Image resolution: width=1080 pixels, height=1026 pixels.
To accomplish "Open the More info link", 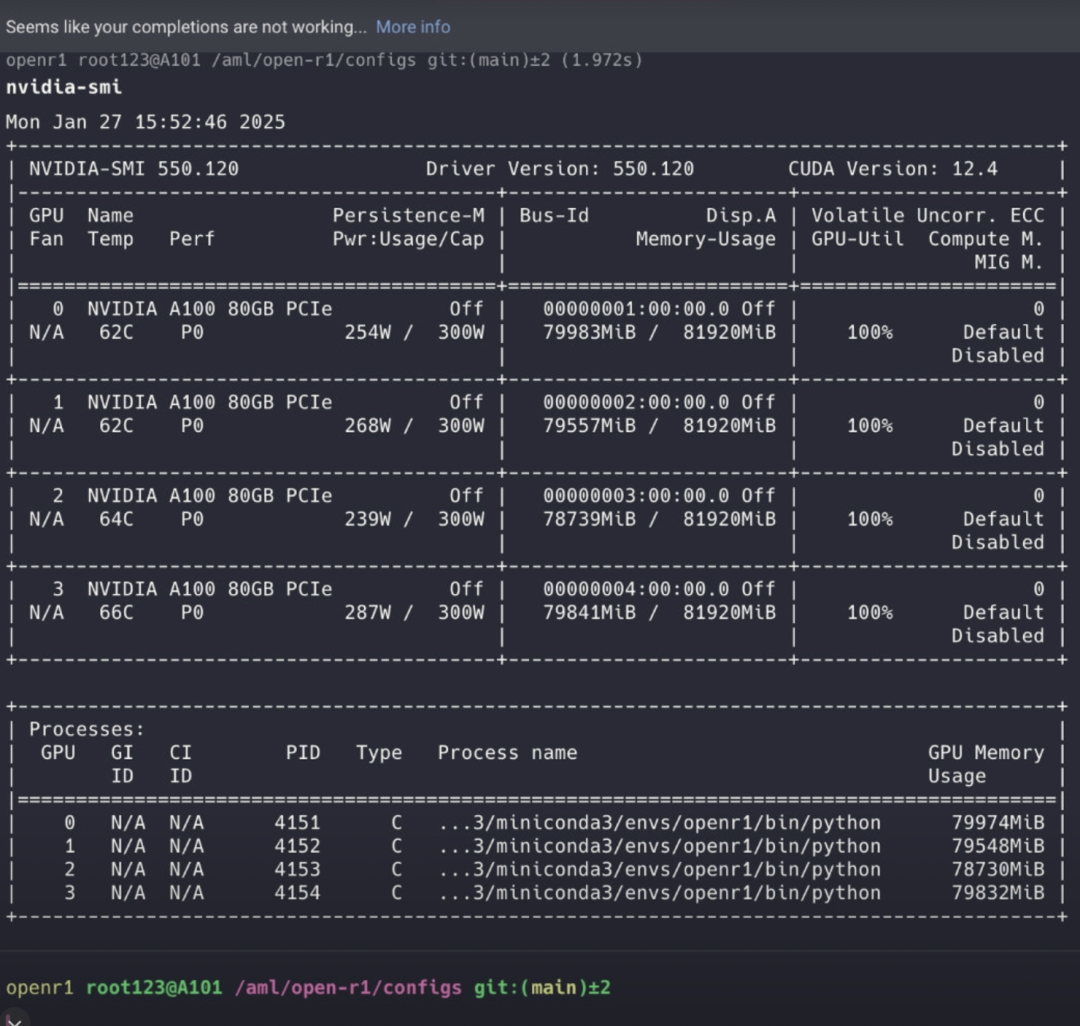I will tap(413, 27).
